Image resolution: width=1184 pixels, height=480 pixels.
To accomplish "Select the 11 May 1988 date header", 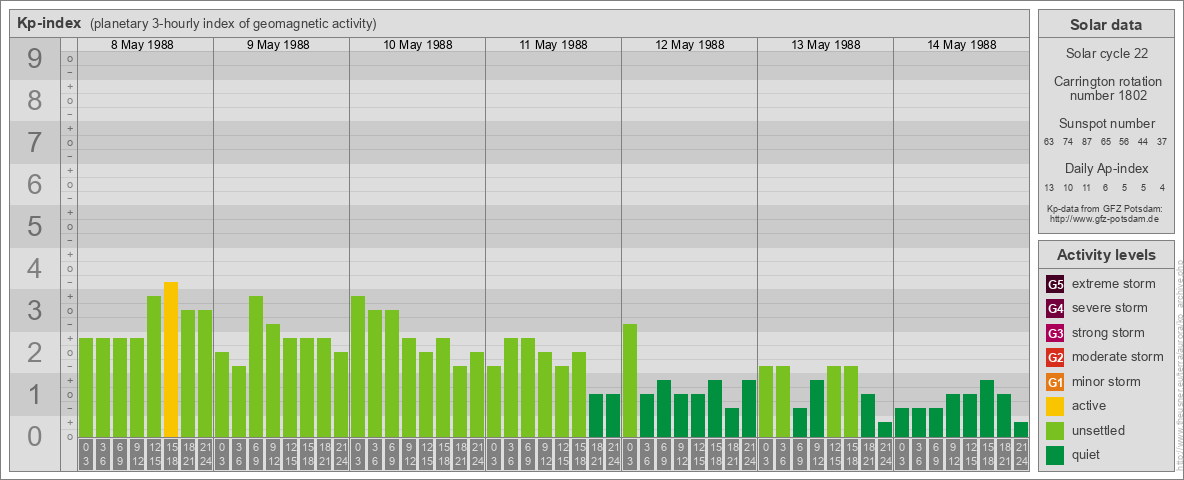I will 553,45.
